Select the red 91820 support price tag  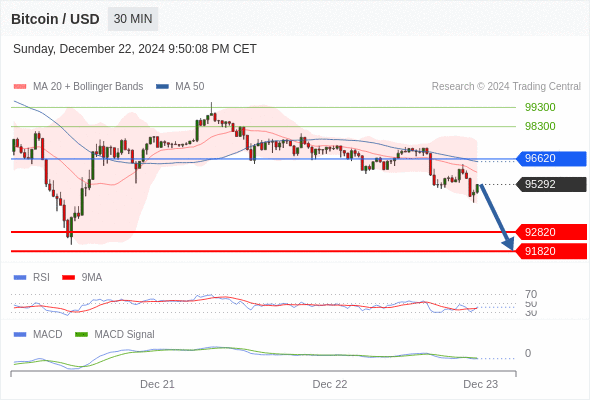pos(551,251)
